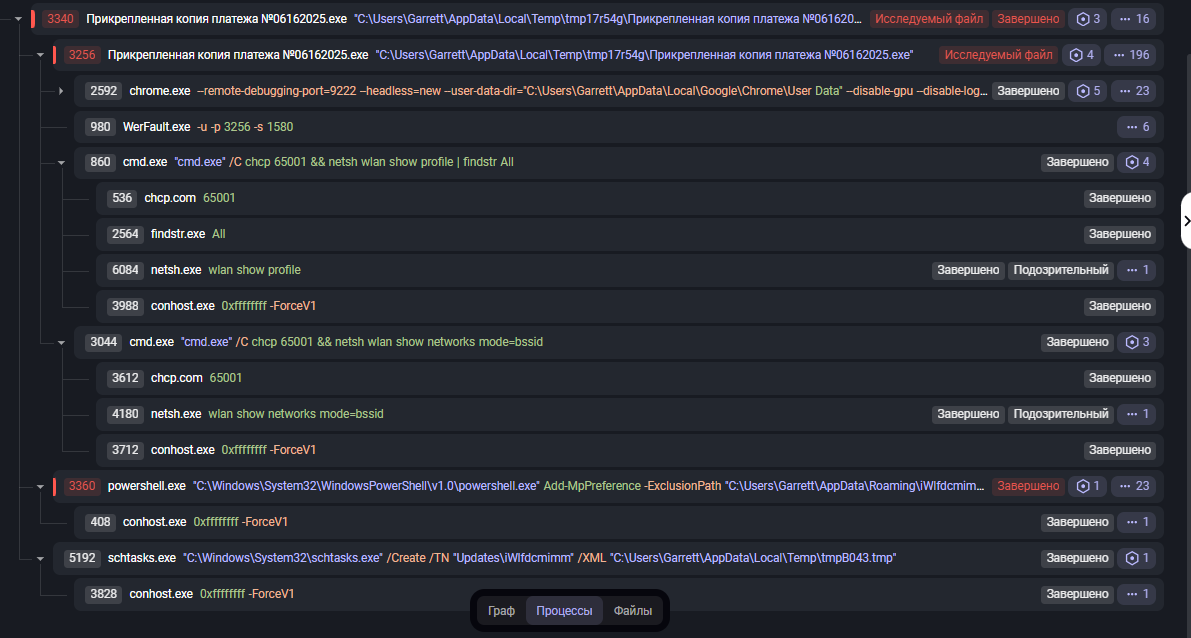Expand the chrome.exe 2592 process node
The width and height of the screenshot is (1191, 638).
61,91
